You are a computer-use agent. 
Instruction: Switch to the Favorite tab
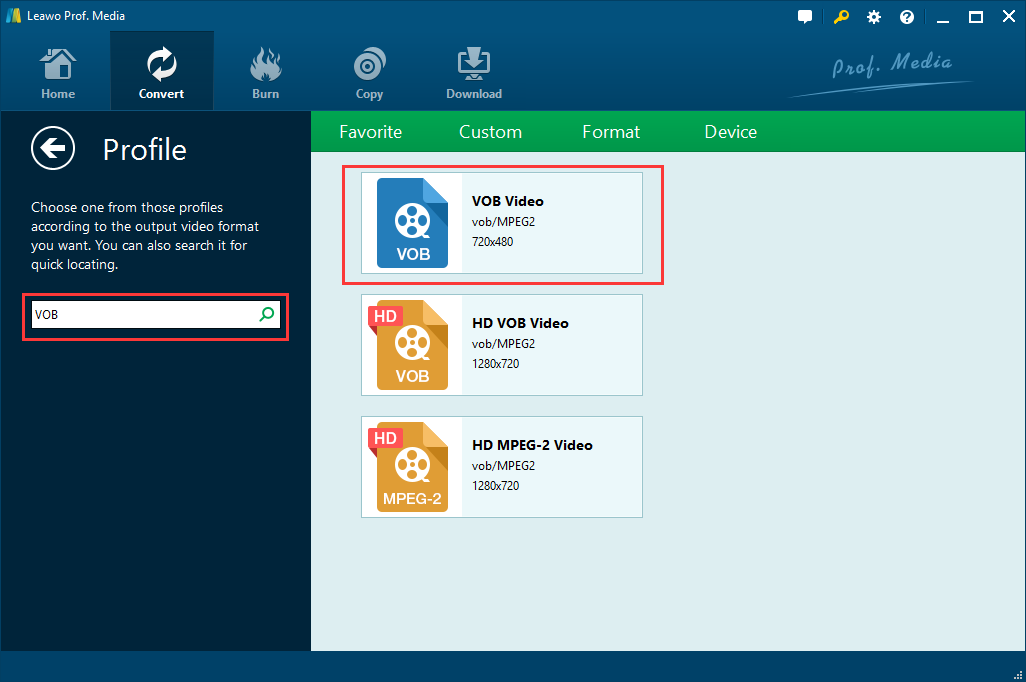pos(370,132)
